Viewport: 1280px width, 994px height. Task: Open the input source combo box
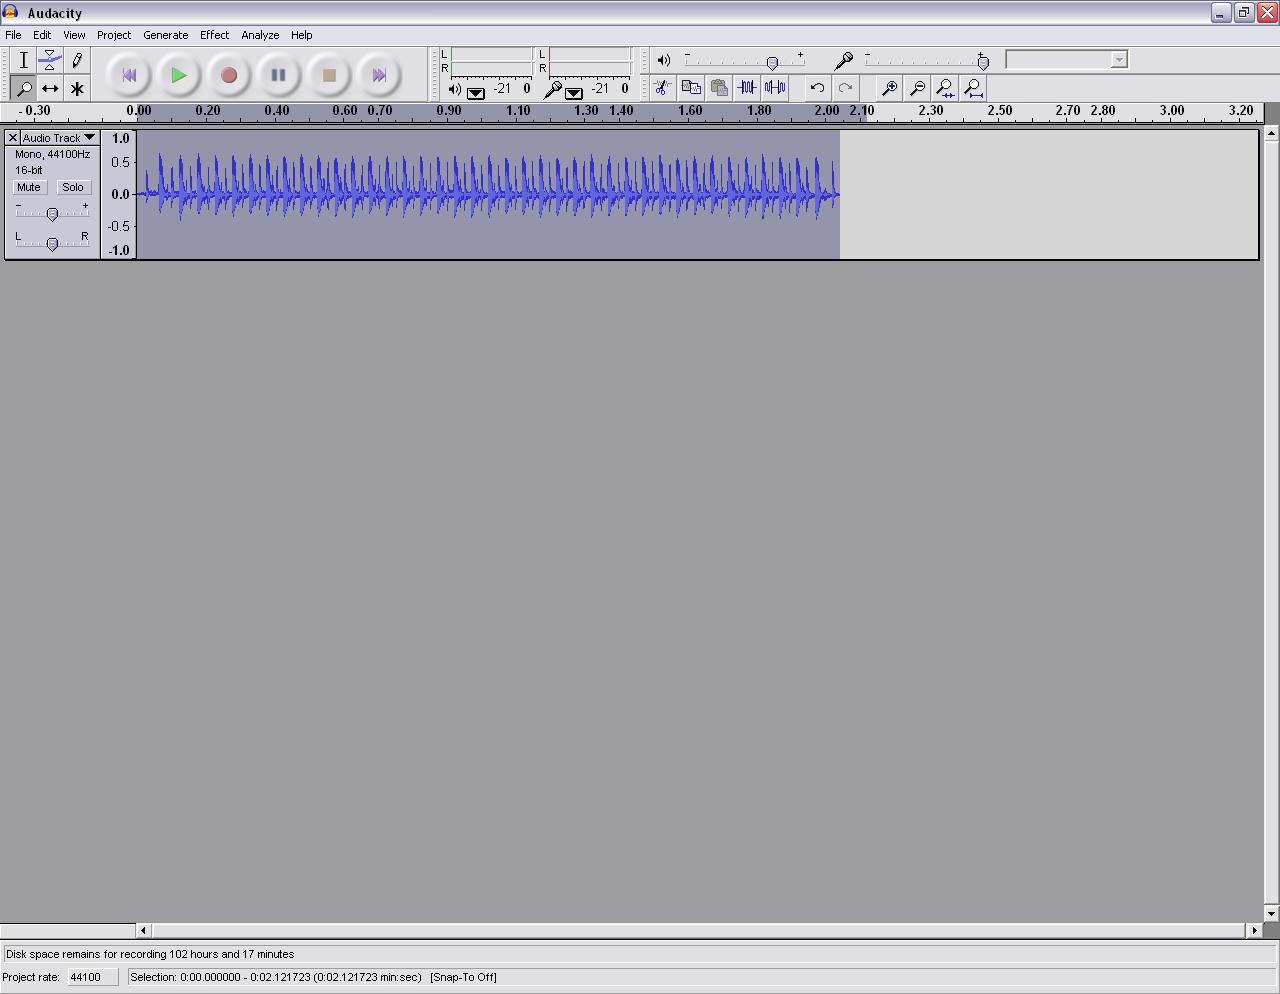1066,60
